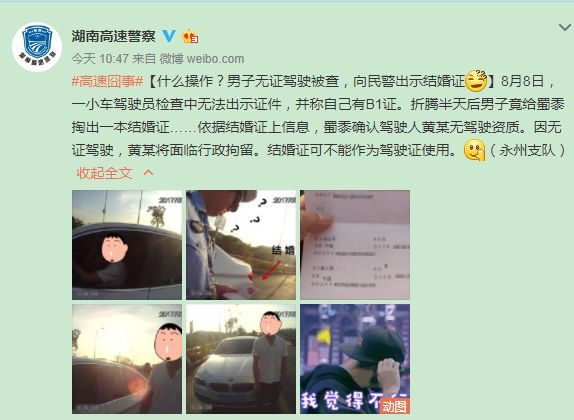Click the arrow next to 收起全文

(x=148, y=172)
